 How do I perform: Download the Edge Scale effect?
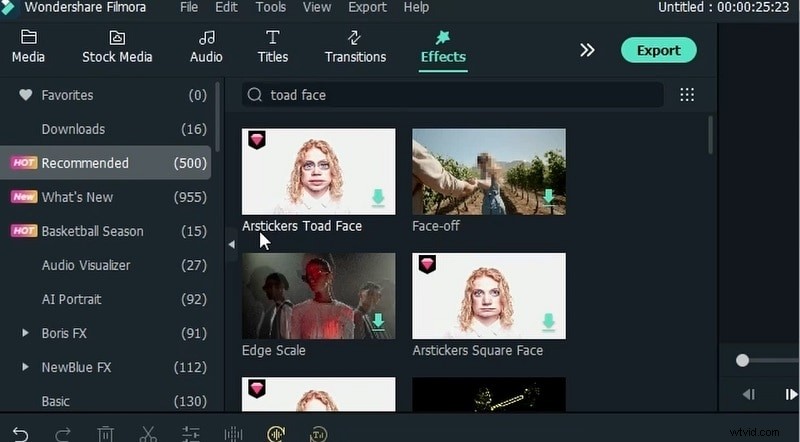tap(378, 323)
